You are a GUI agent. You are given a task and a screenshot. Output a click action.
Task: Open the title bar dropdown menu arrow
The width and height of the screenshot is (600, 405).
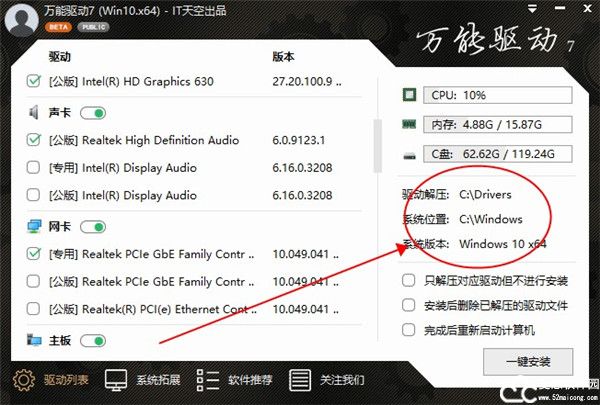[x=532, y=9]
